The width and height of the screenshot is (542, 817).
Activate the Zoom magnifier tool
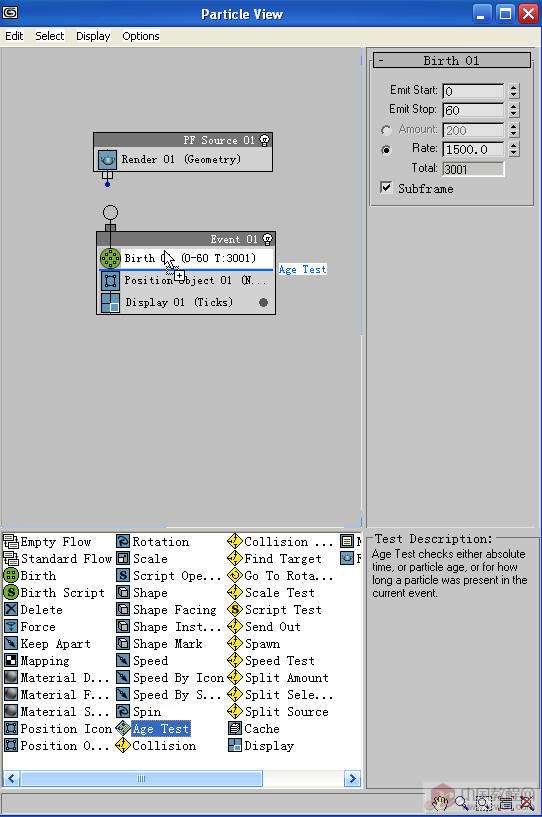coord(462,803)
